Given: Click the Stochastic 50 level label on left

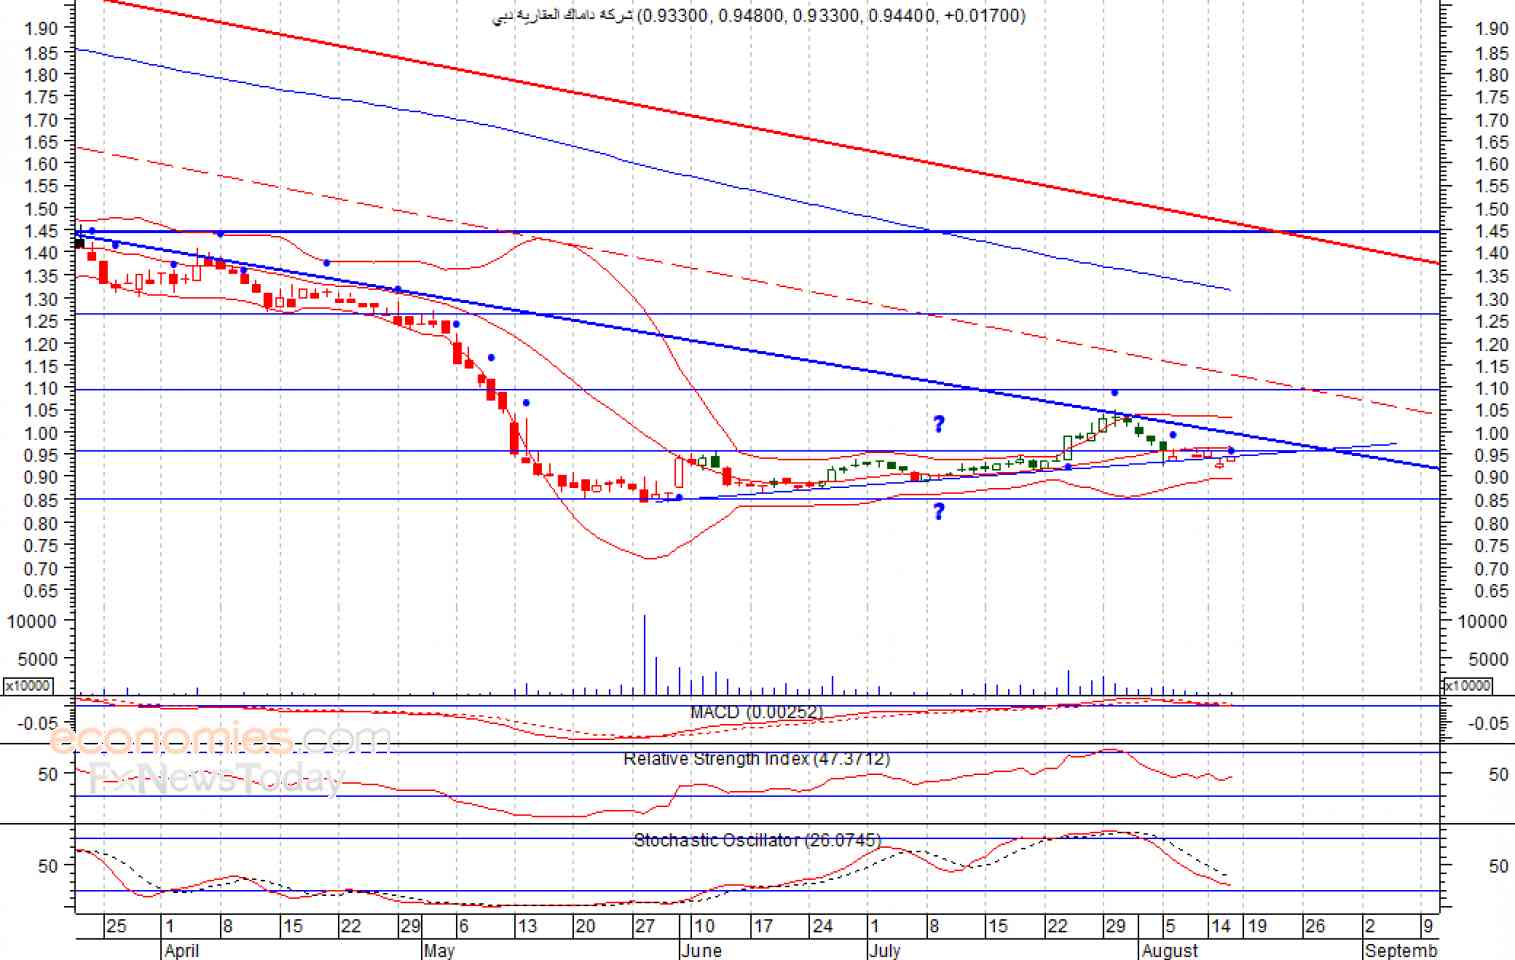Looking at the screenshot, I should pos(48,866).
